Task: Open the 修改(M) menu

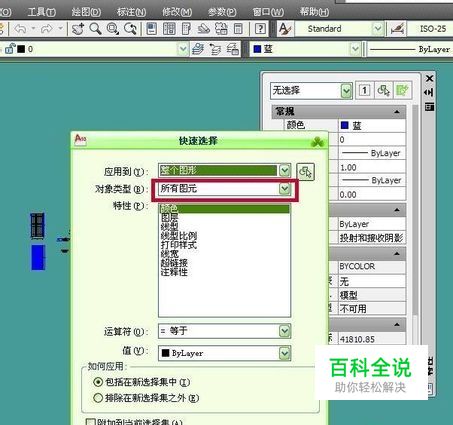Action: (177, 12)
